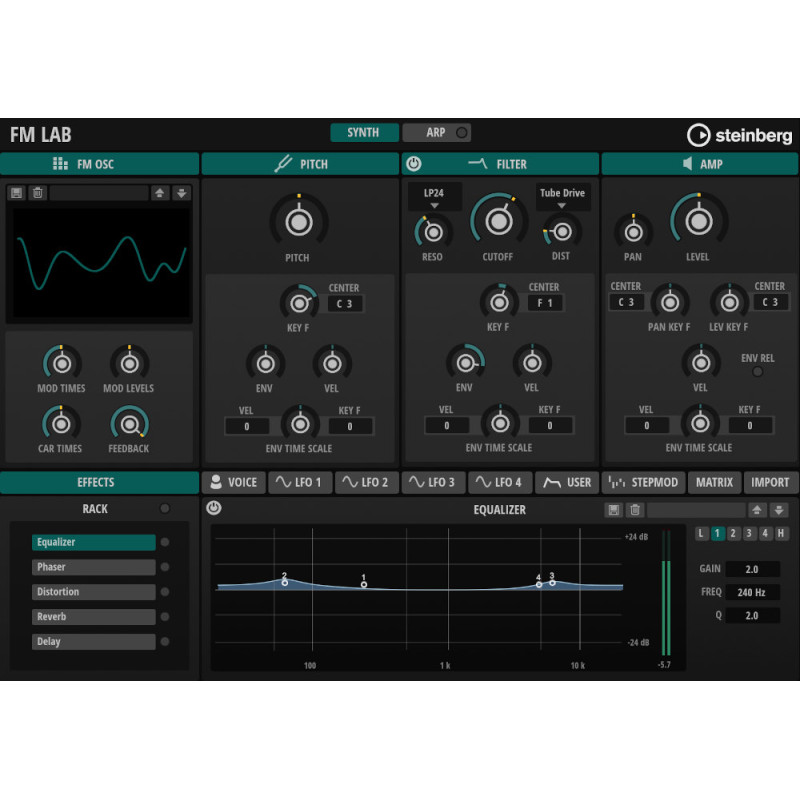Open the LFO 2 tab
800x800 pixels.
(366, 482)
